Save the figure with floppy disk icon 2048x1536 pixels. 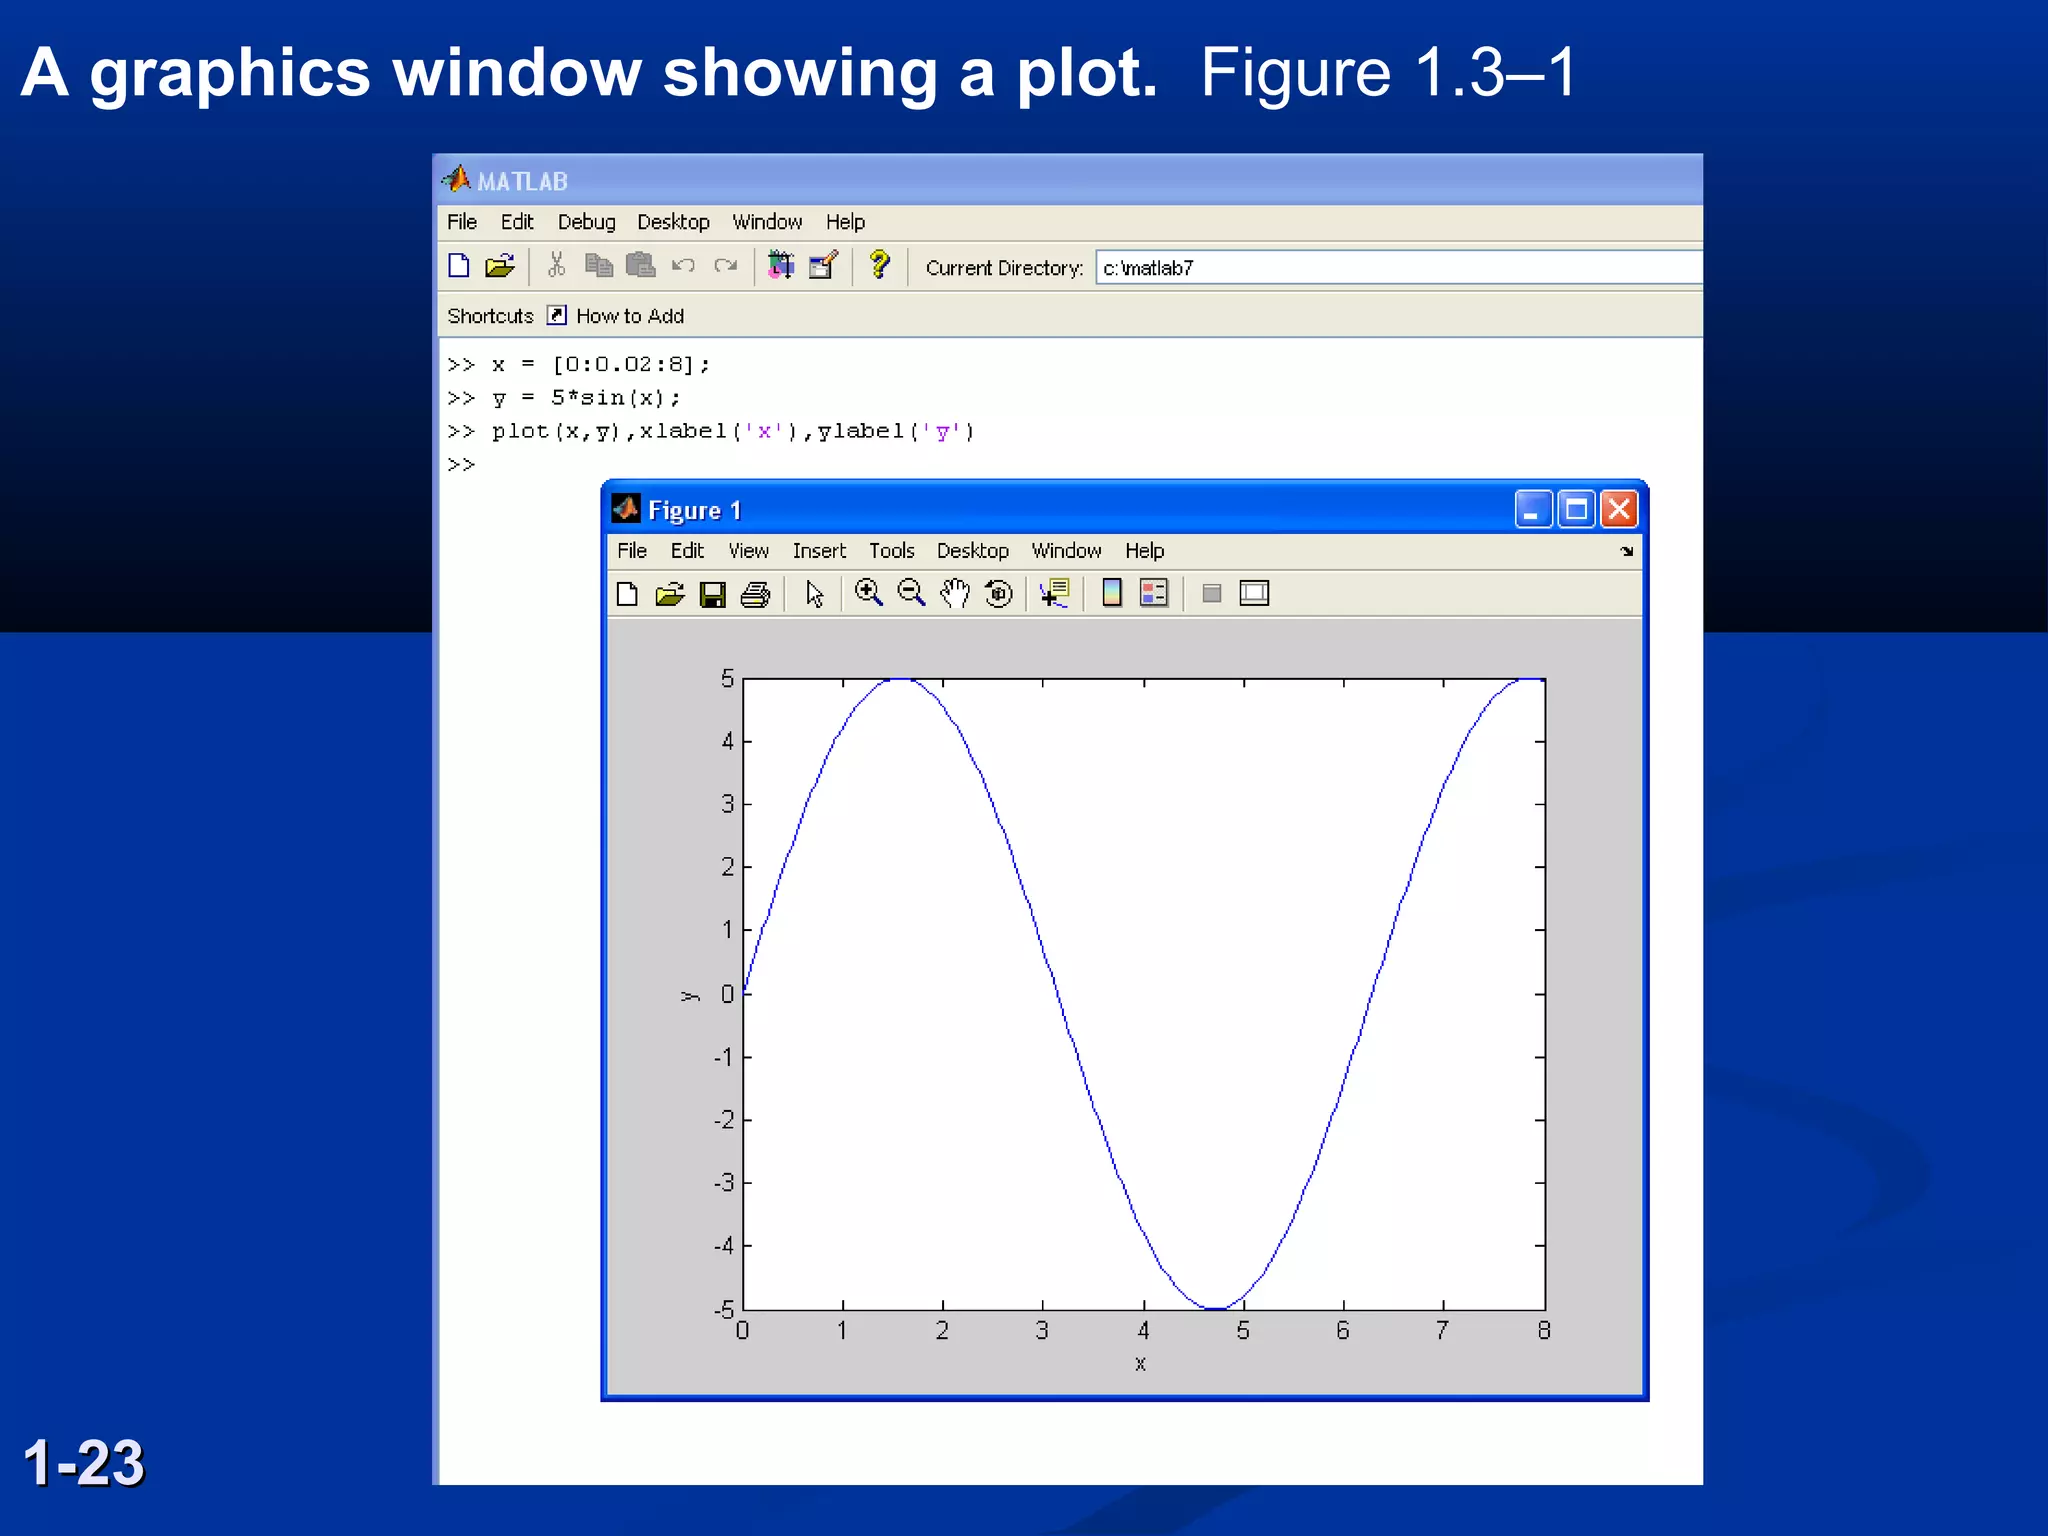(x=713, y=595)
